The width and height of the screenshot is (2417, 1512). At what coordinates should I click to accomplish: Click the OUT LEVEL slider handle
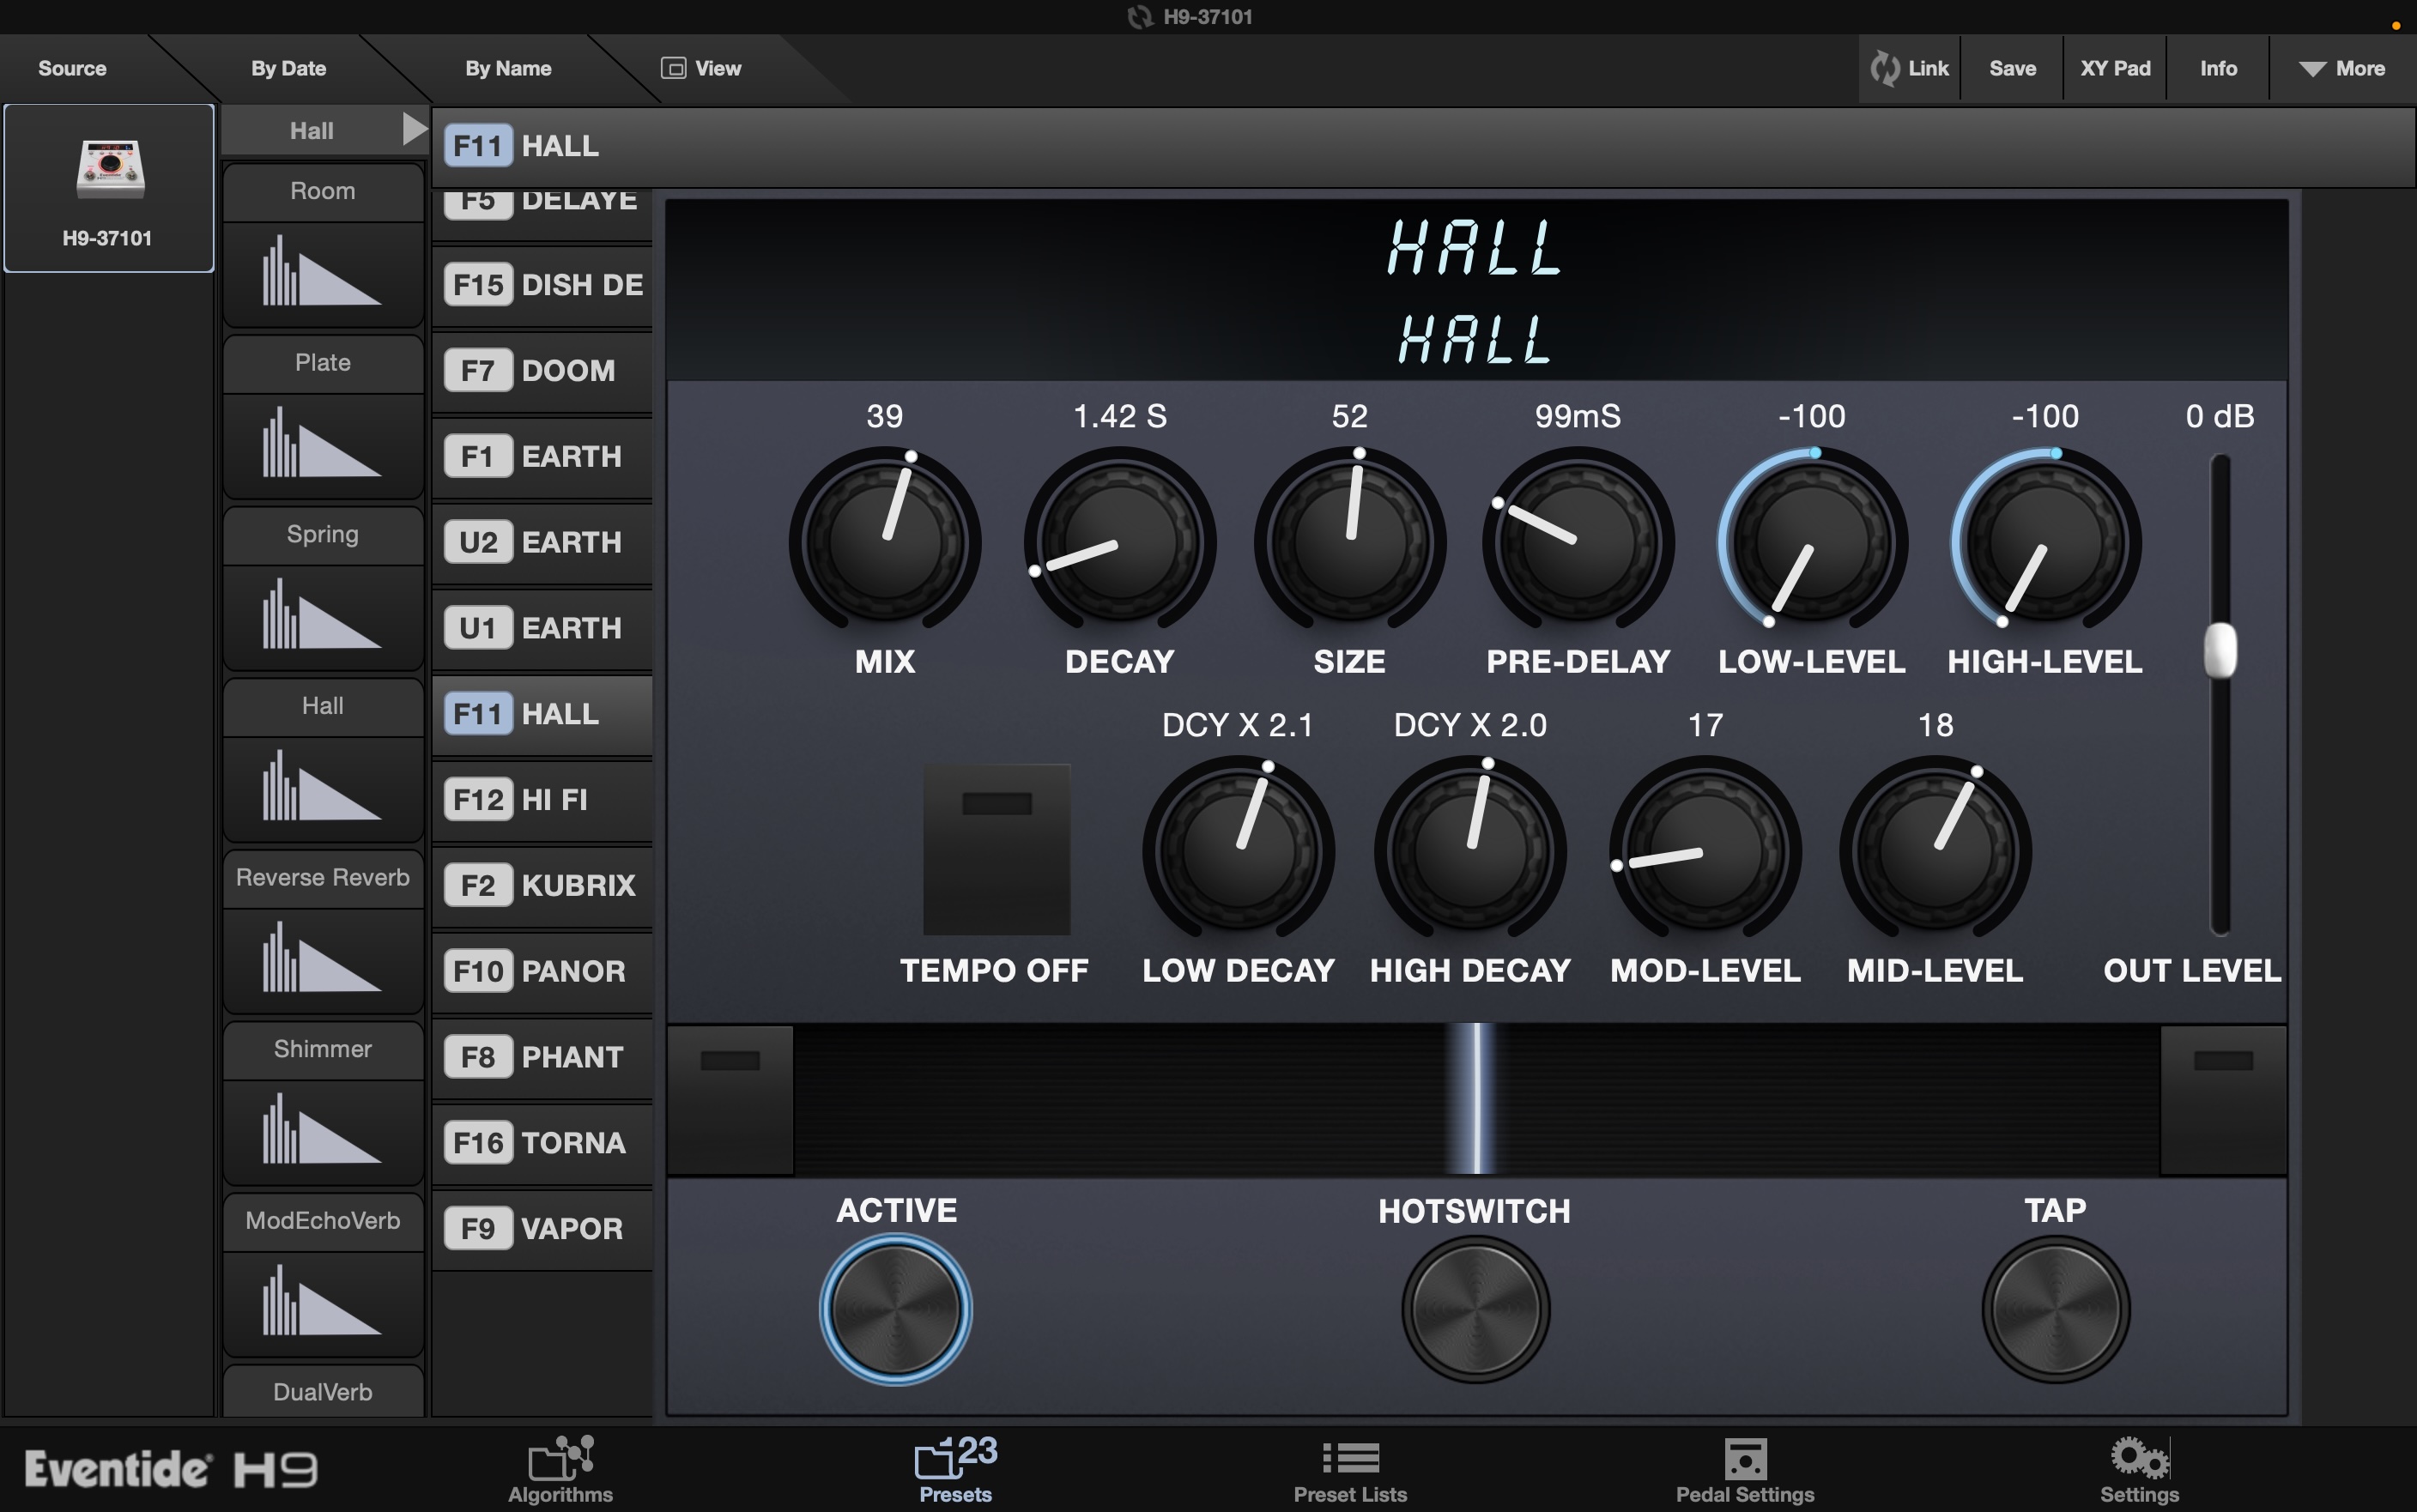click(2220, 650)
